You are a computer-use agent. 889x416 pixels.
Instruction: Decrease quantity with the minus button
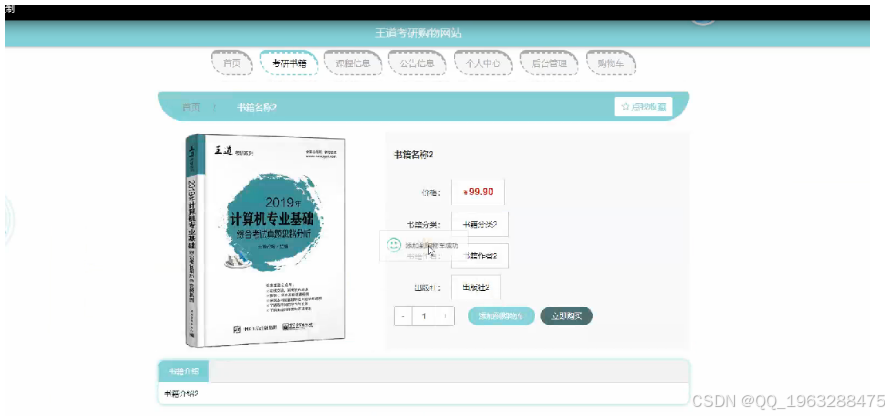[x=403, y=316]
